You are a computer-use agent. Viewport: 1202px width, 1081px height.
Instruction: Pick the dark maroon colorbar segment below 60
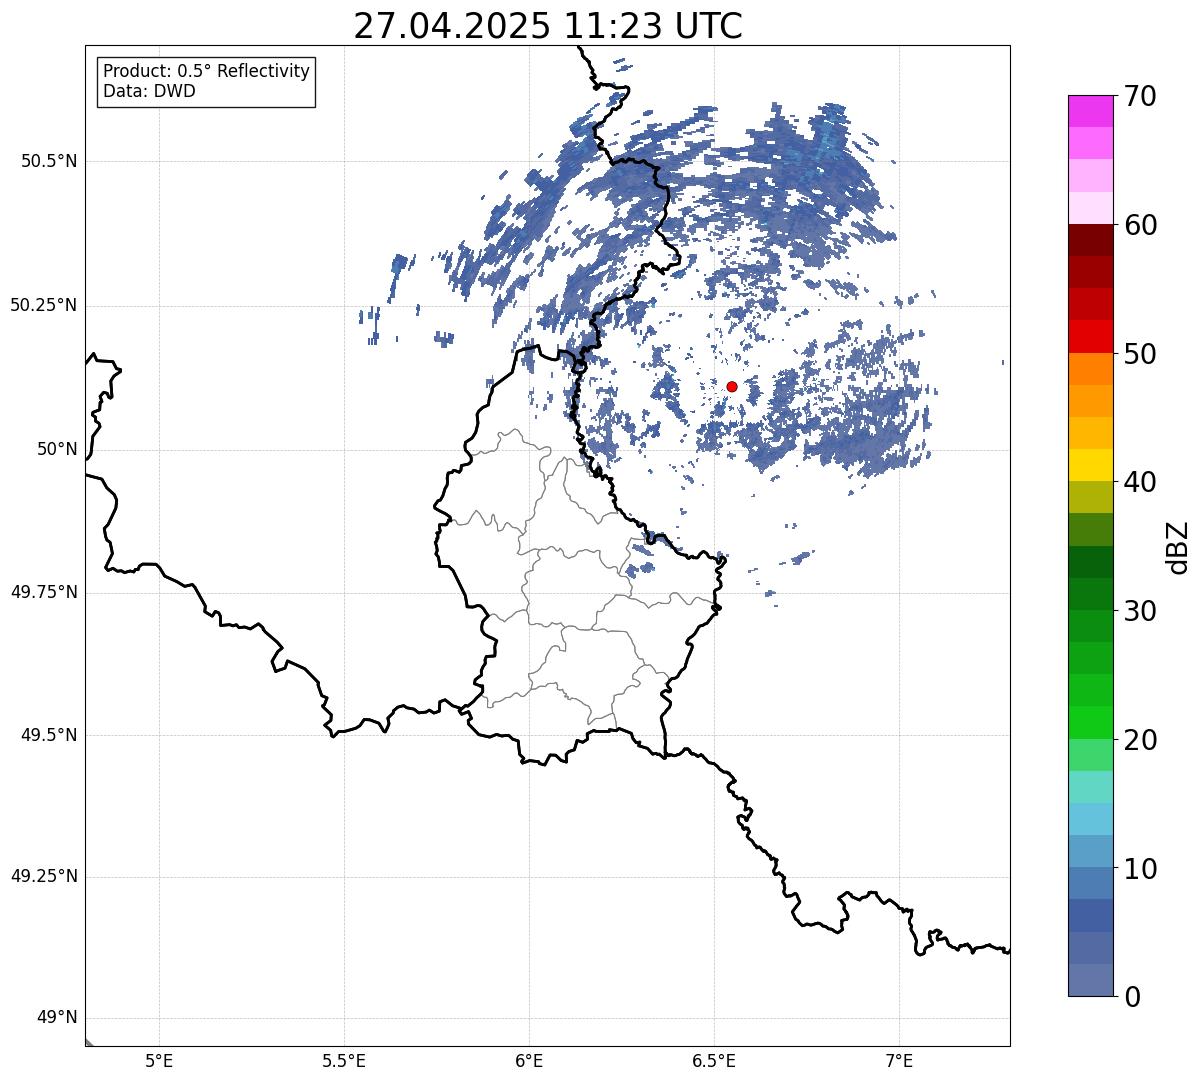1090,240
